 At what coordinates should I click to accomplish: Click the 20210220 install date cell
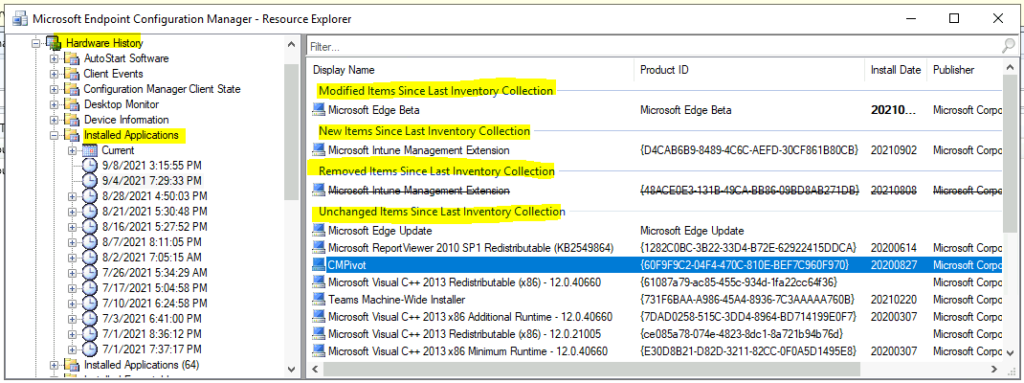pos(894,299)
